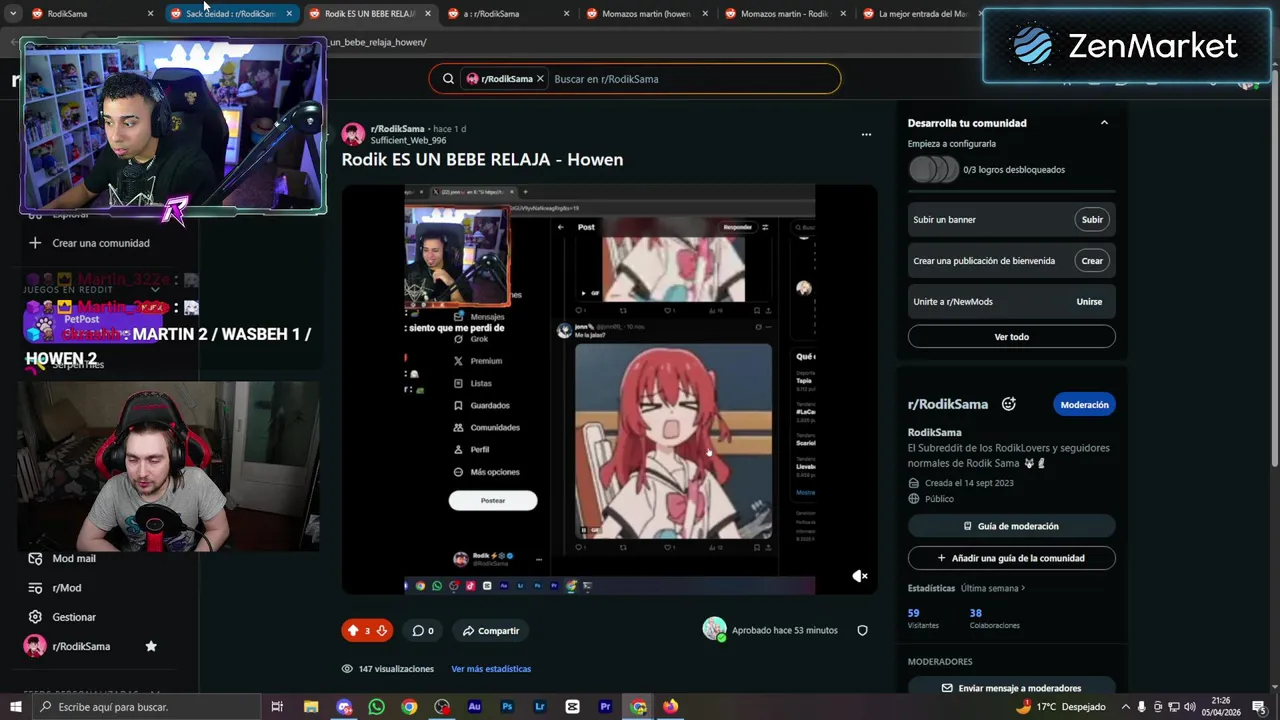Click the poster avatar of Sufficient_Web_996
The image size is (1280, 720).
click(353, 134)
